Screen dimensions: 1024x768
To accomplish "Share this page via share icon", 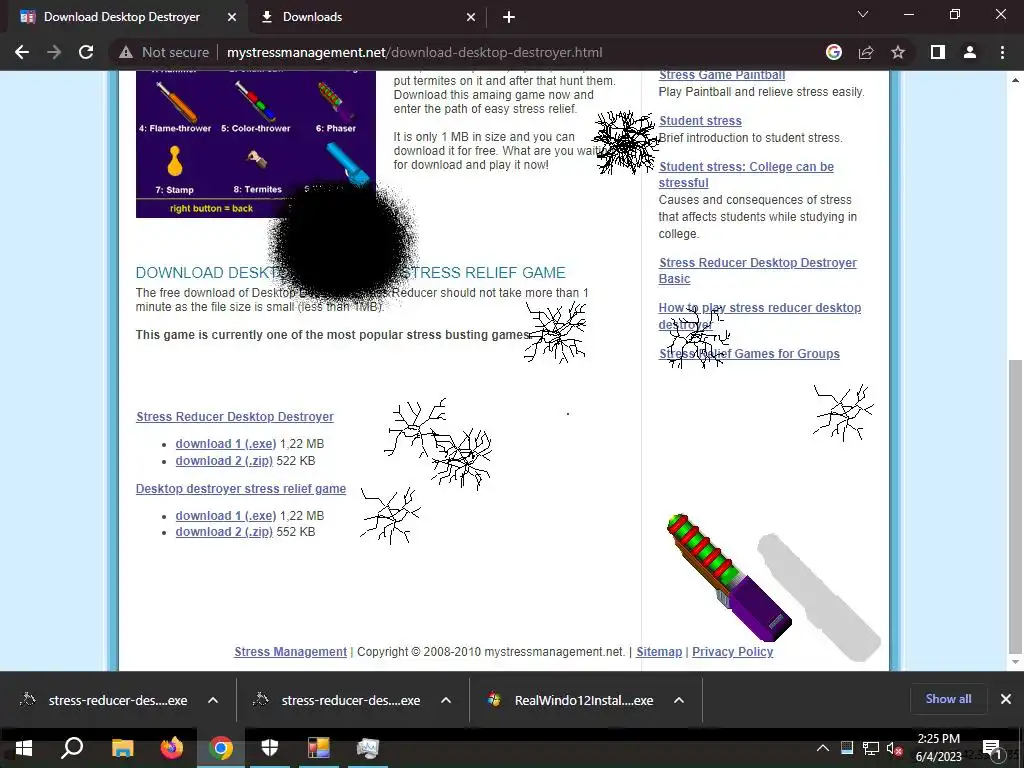I will [866, 52].
